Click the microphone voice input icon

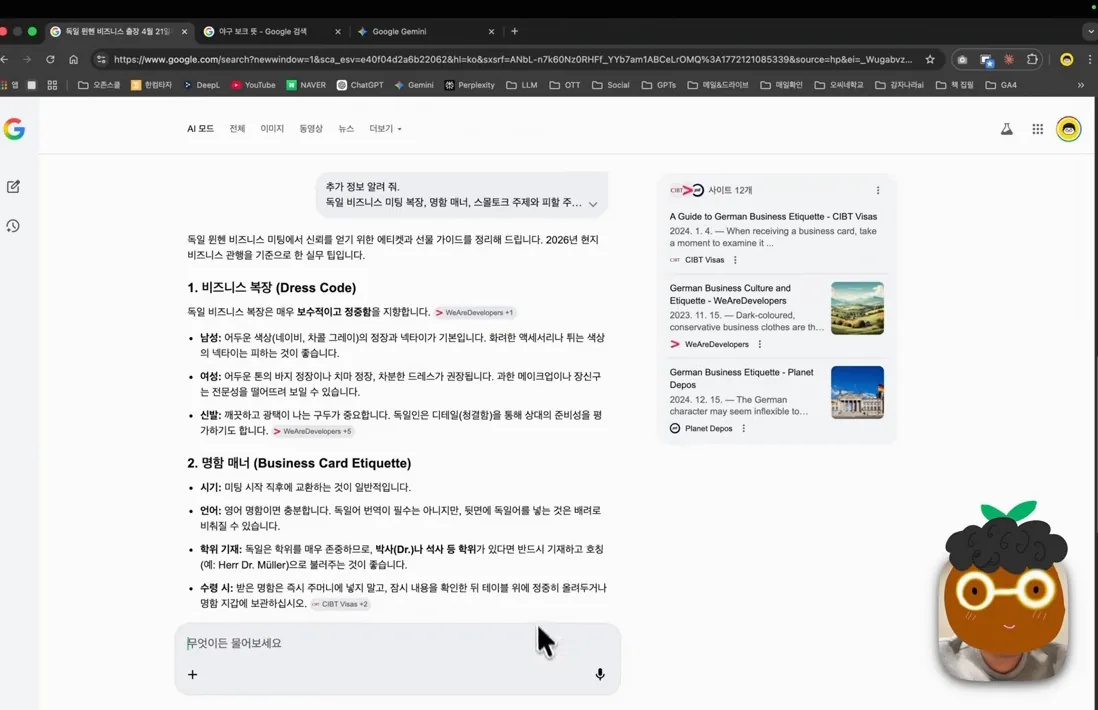600,674
